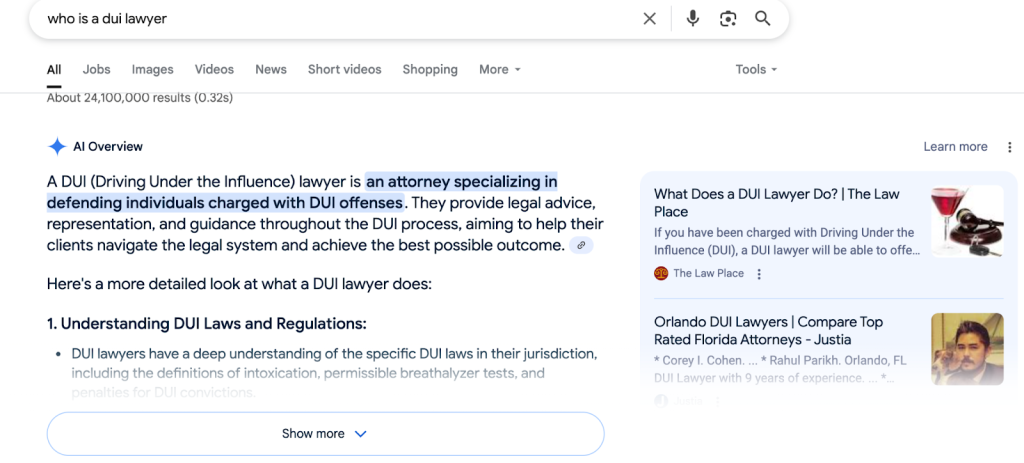
Task: Click the Learn more link
Action: point(955,147)
